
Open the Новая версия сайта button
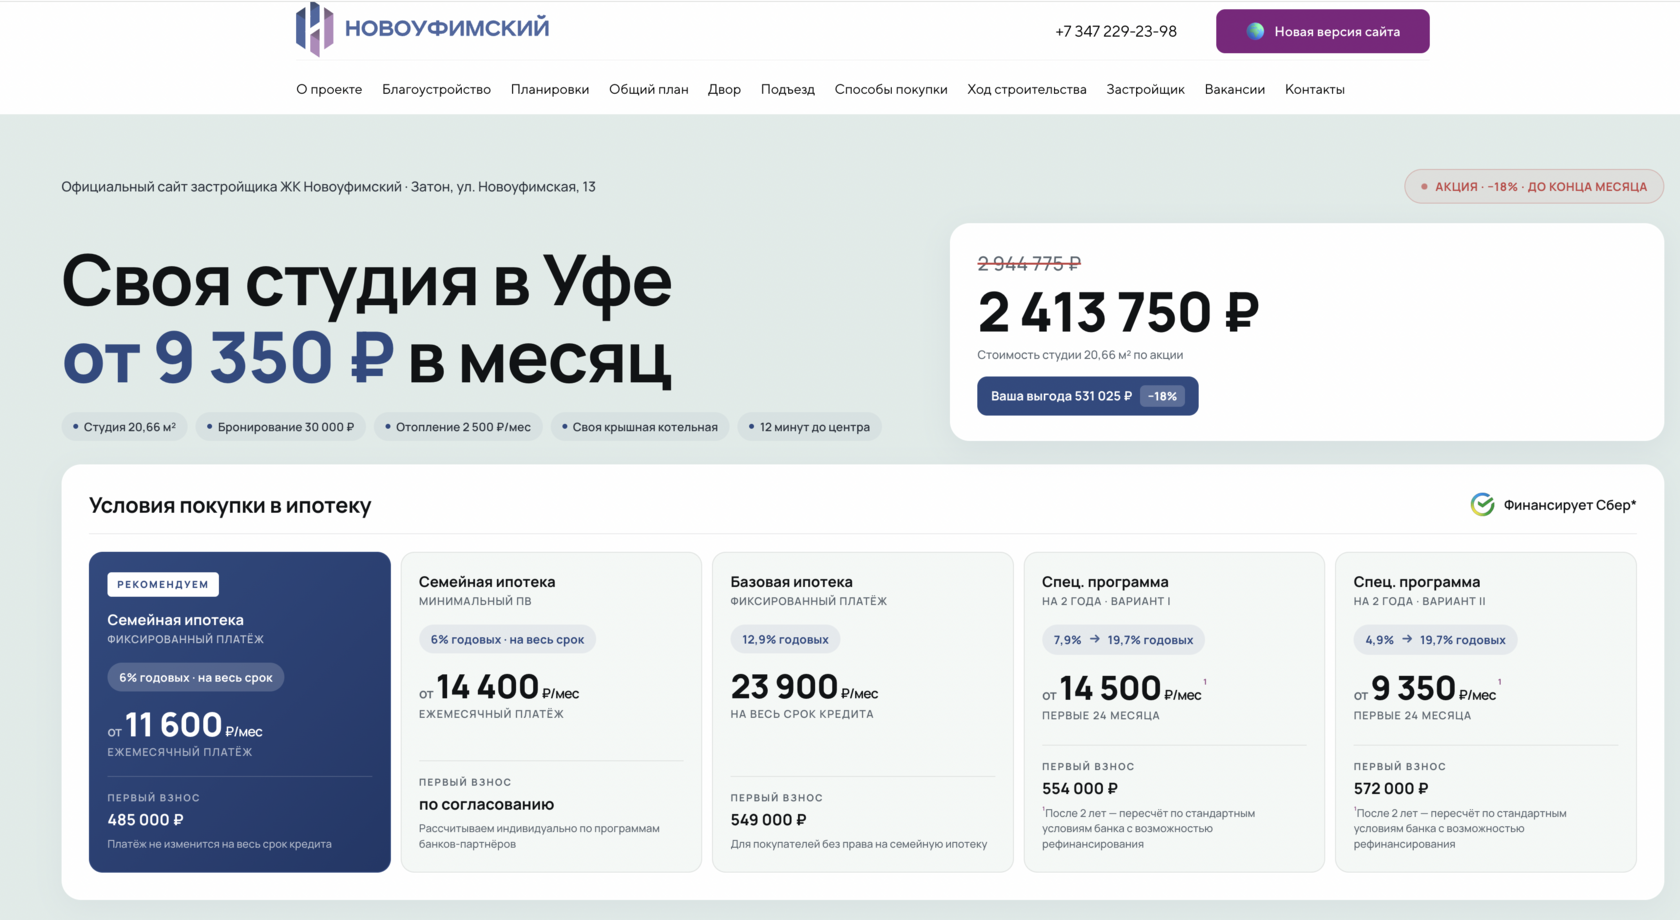1322,31
